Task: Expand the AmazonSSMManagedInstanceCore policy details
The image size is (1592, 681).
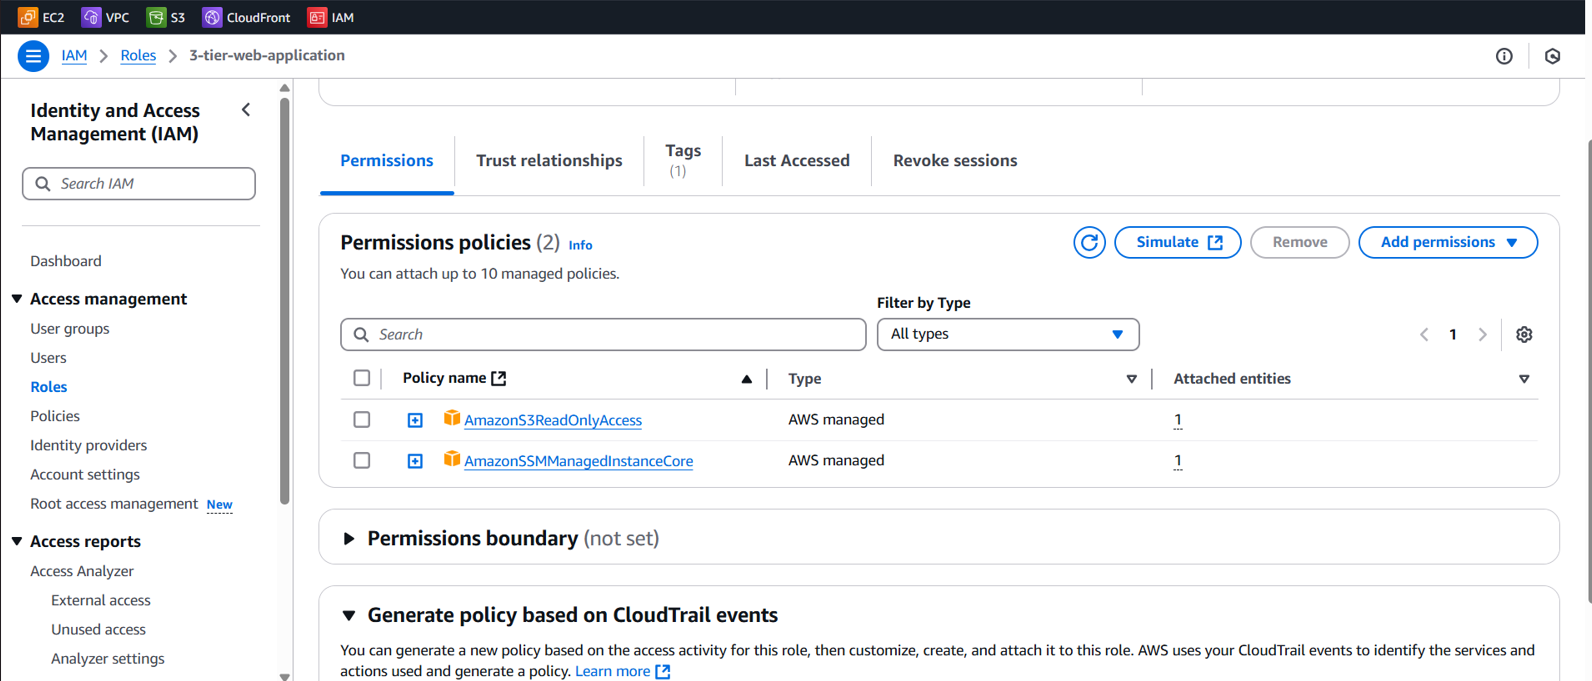Action: coord(415,461)
